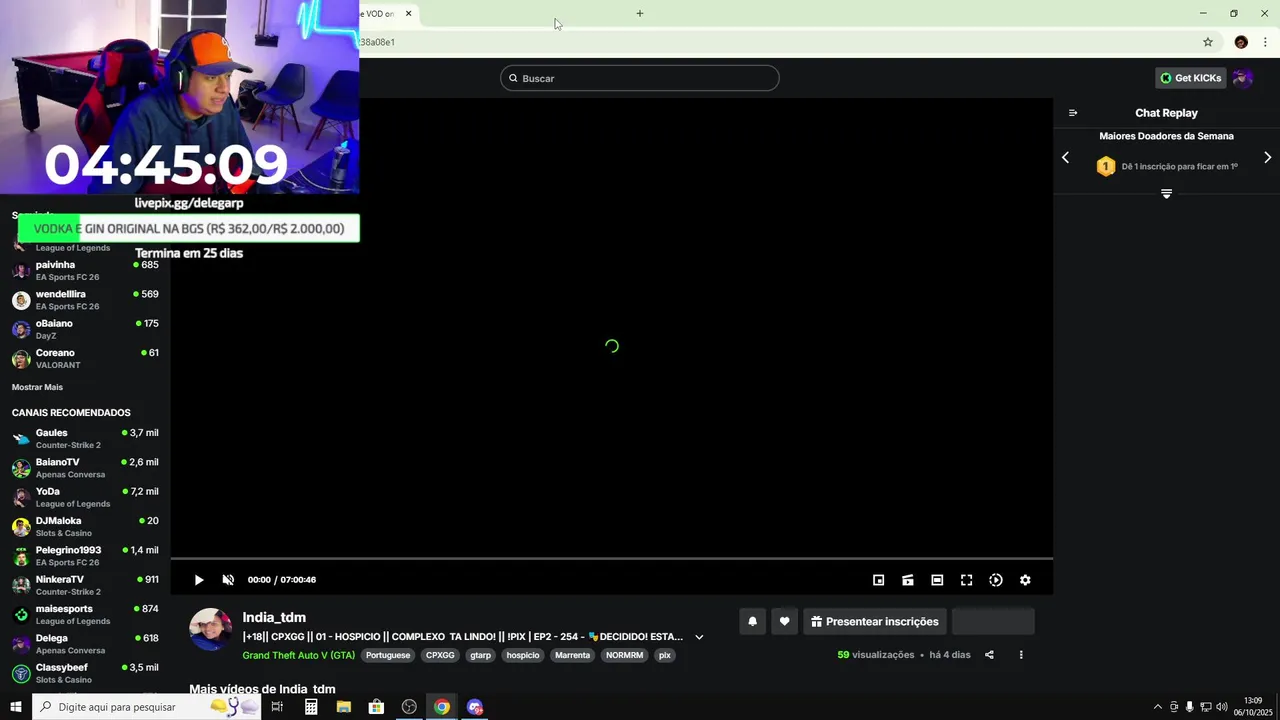Click the first place gold badge
Screen dimensions: 1280x720
[x=1106, y=167]
